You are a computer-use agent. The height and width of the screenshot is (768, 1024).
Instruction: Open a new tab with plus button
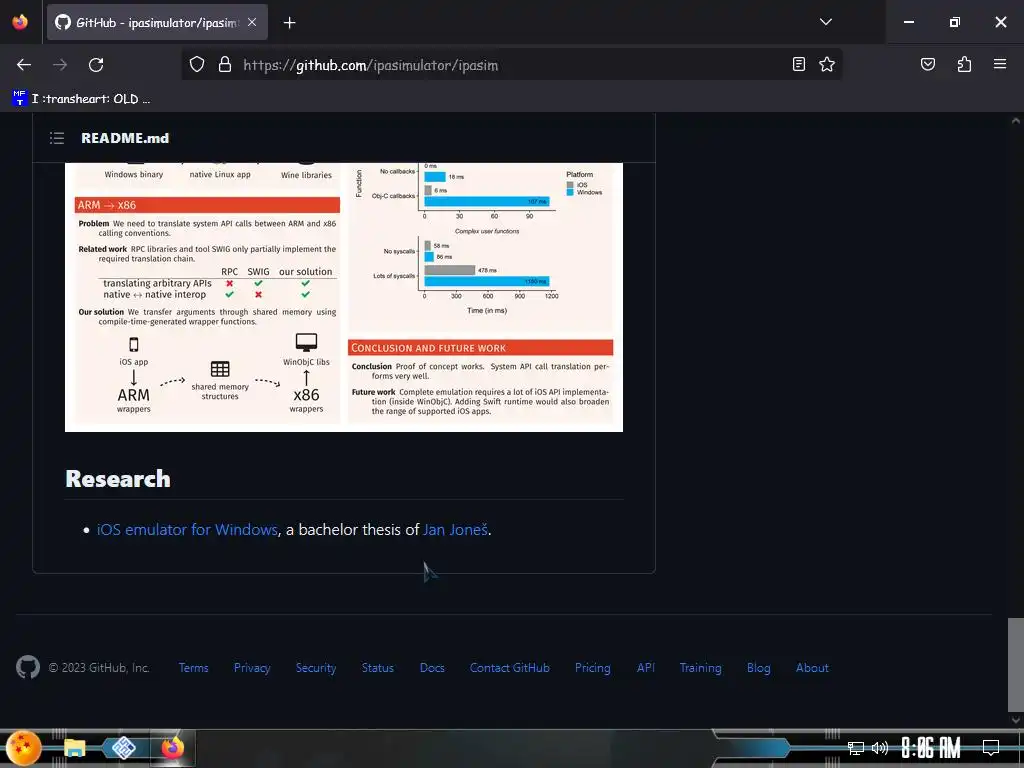tap(289, 23)
